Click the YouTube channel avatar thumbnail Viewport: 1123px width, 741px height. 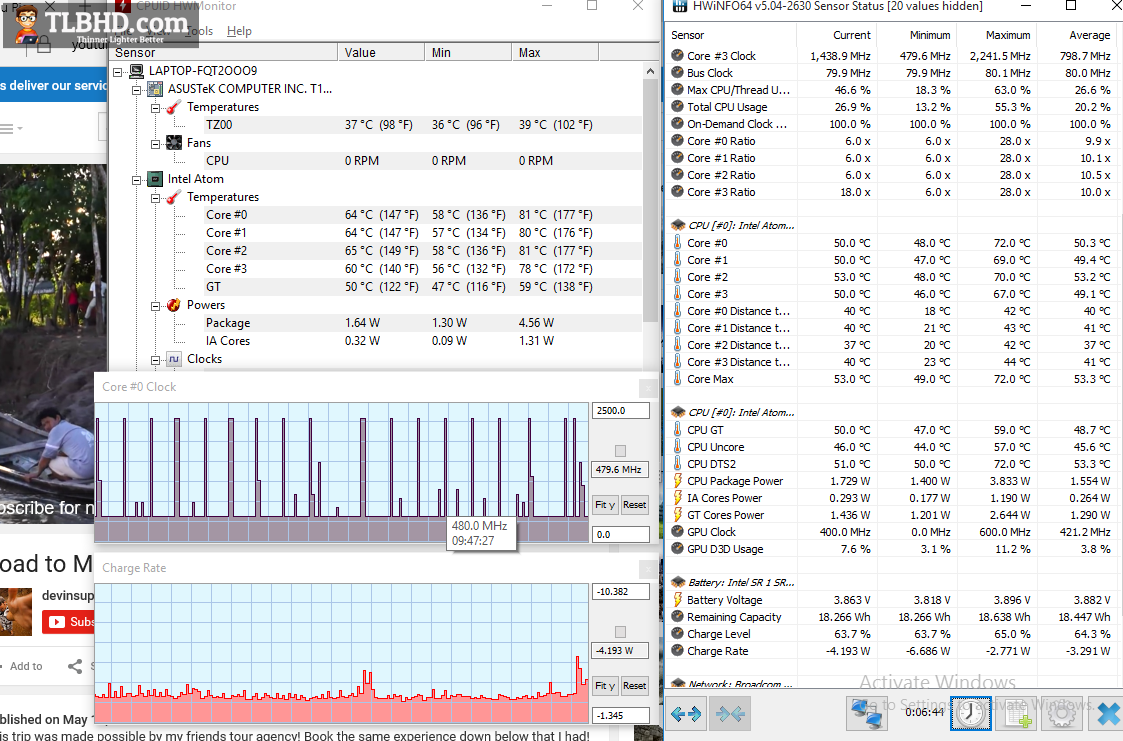(16, 611)
